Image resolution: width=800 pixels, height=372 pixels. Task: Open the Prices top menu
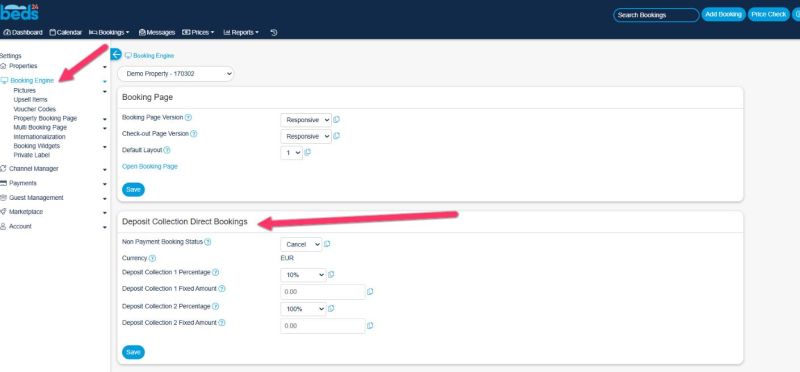click(198, 32)
